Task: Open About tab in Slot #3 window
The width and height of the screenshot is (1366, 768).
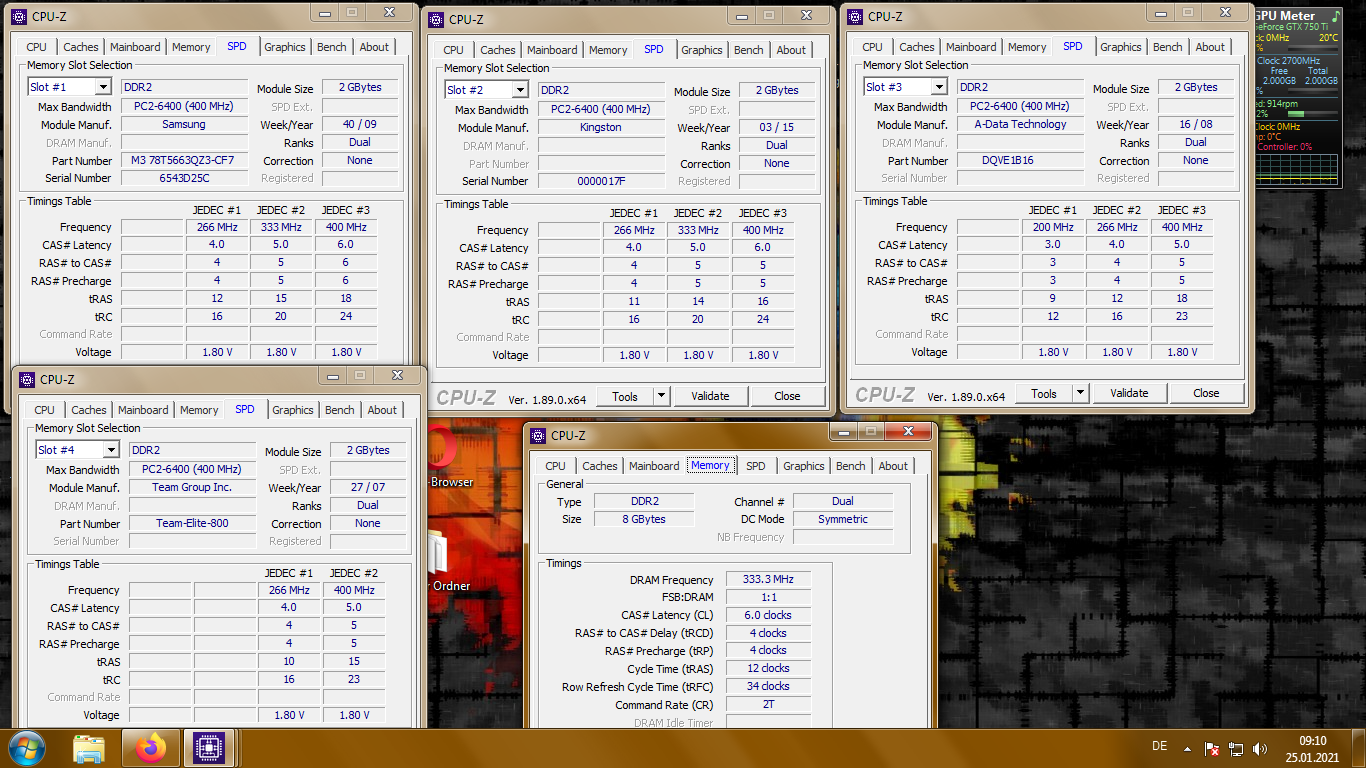Action: 1210,47
